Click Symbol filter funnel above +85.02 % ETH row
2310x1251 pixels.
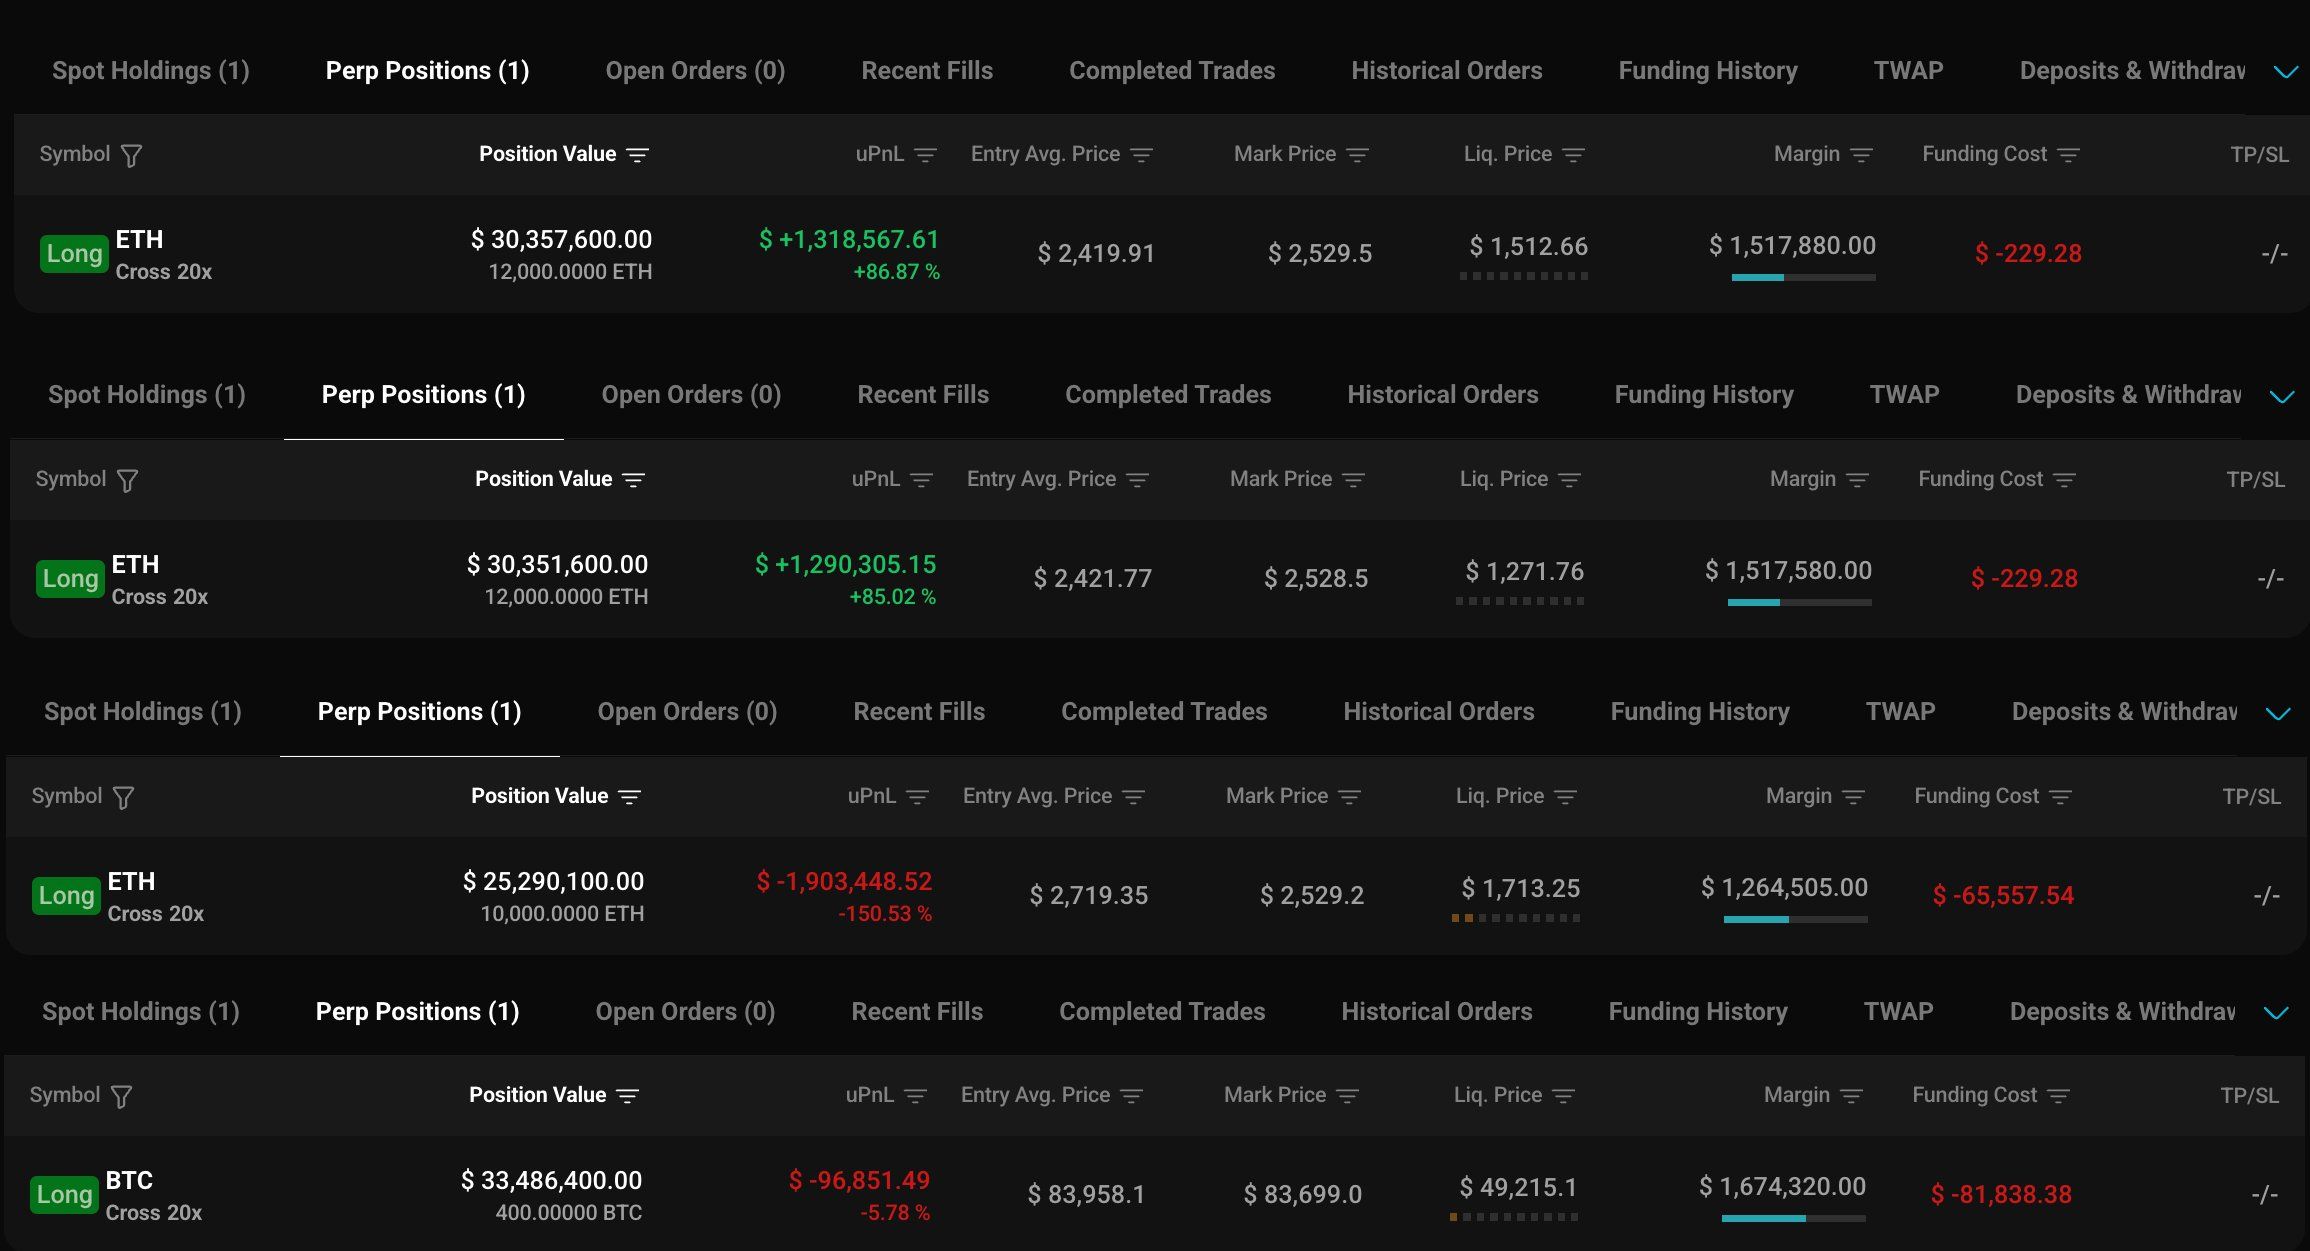[x=127, y=480]
